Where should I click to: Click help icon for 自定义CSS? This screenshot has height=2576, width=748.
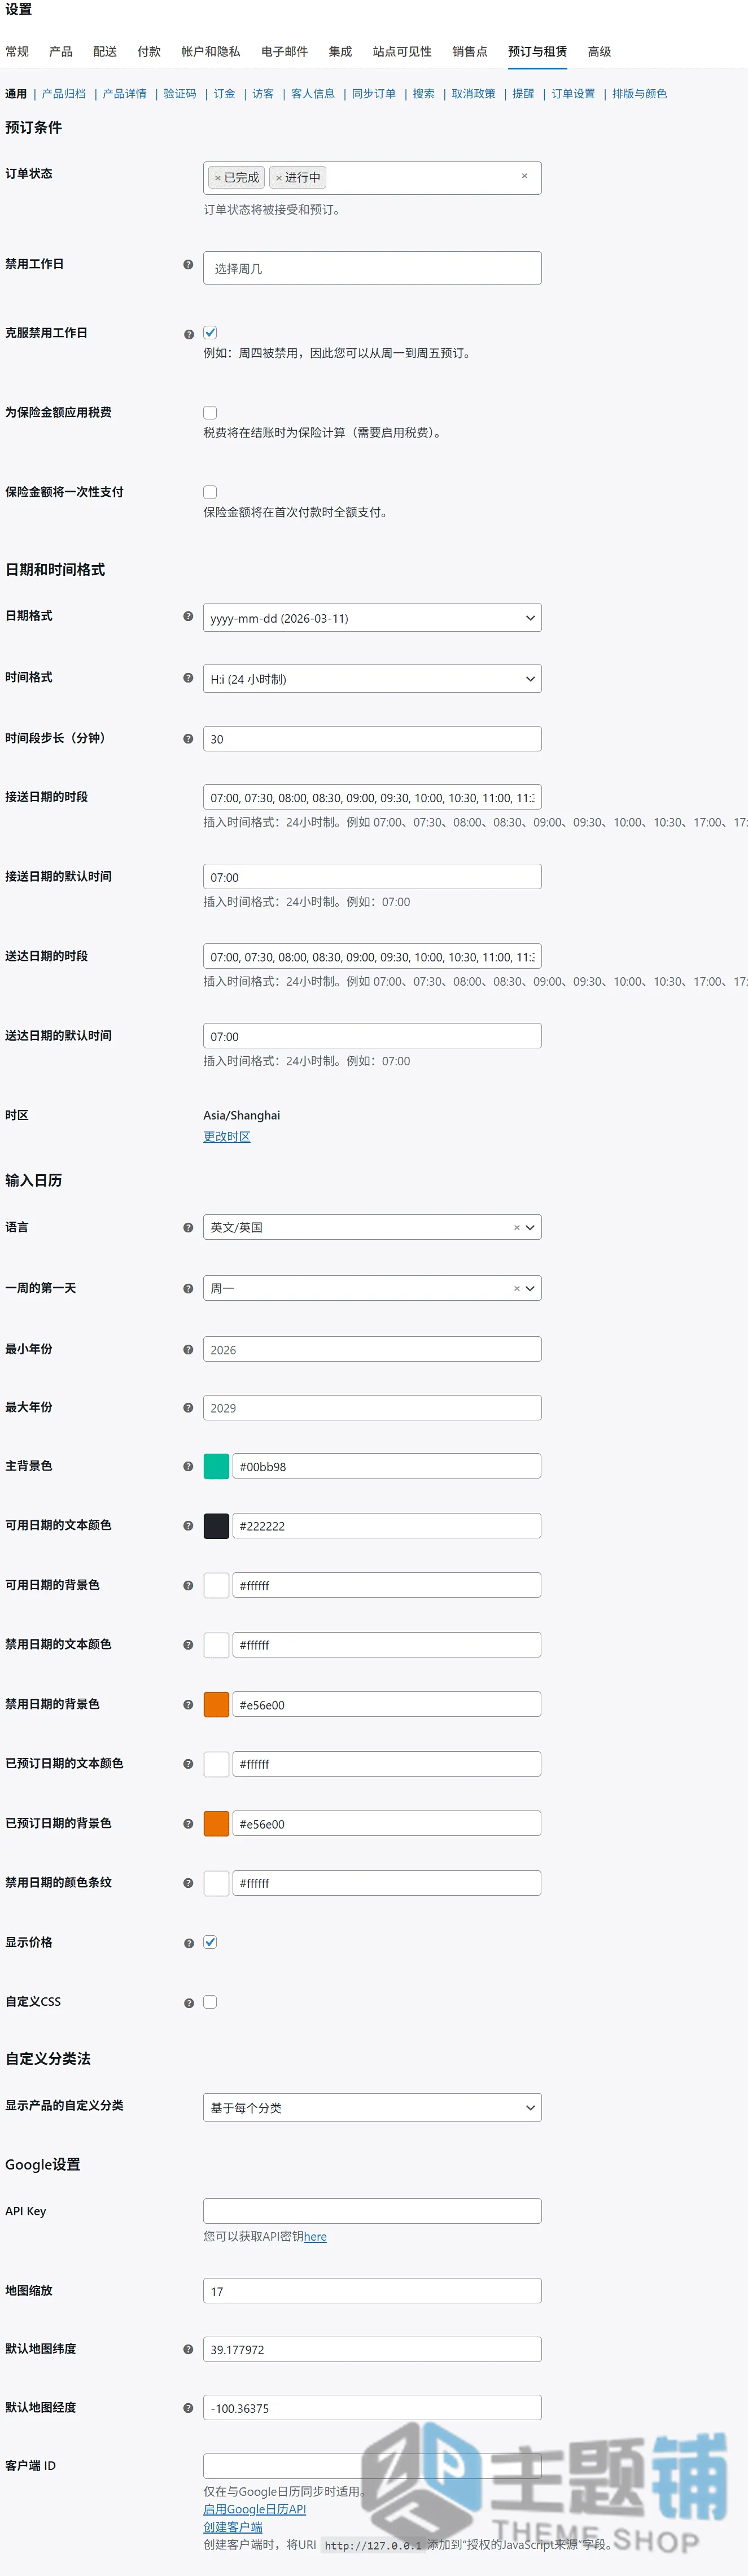[x=189, y=2003]
